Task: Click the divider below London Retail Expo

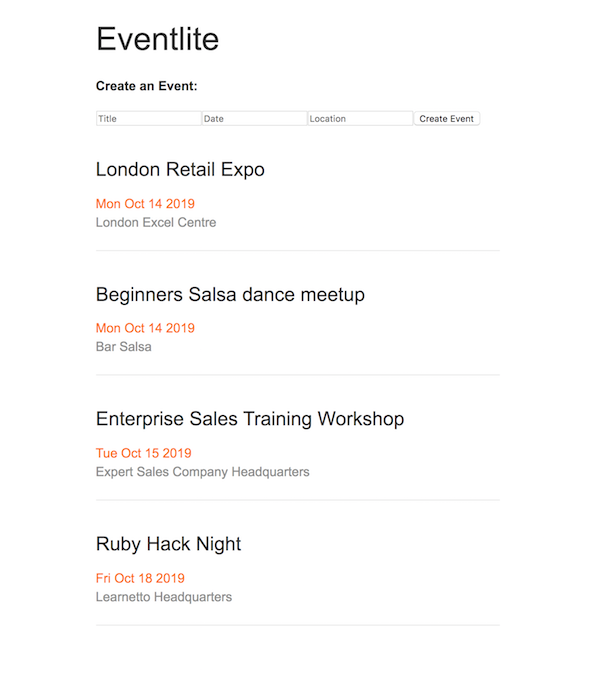Action: (297, 250)
